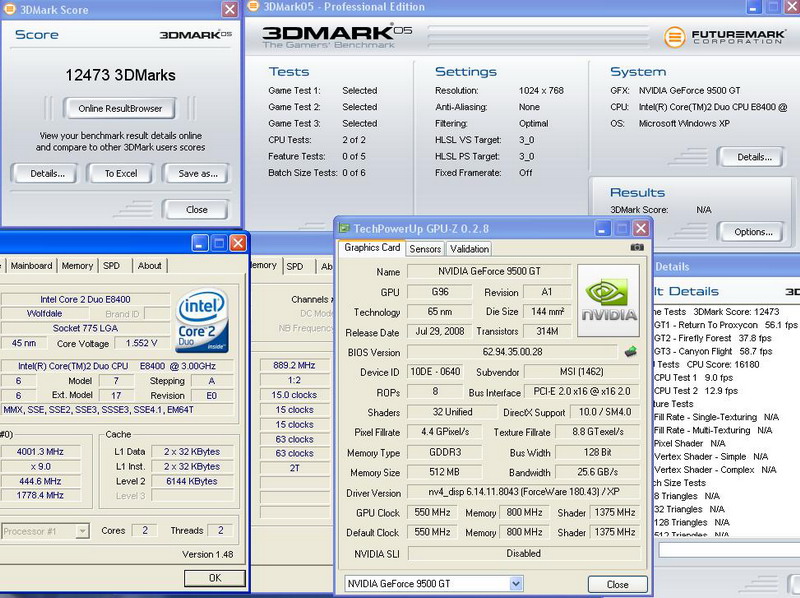Click the Save as button
Image resolution: width=800 pixels, height=598 pixels.
pyautogui.click(x=198, y=173)
